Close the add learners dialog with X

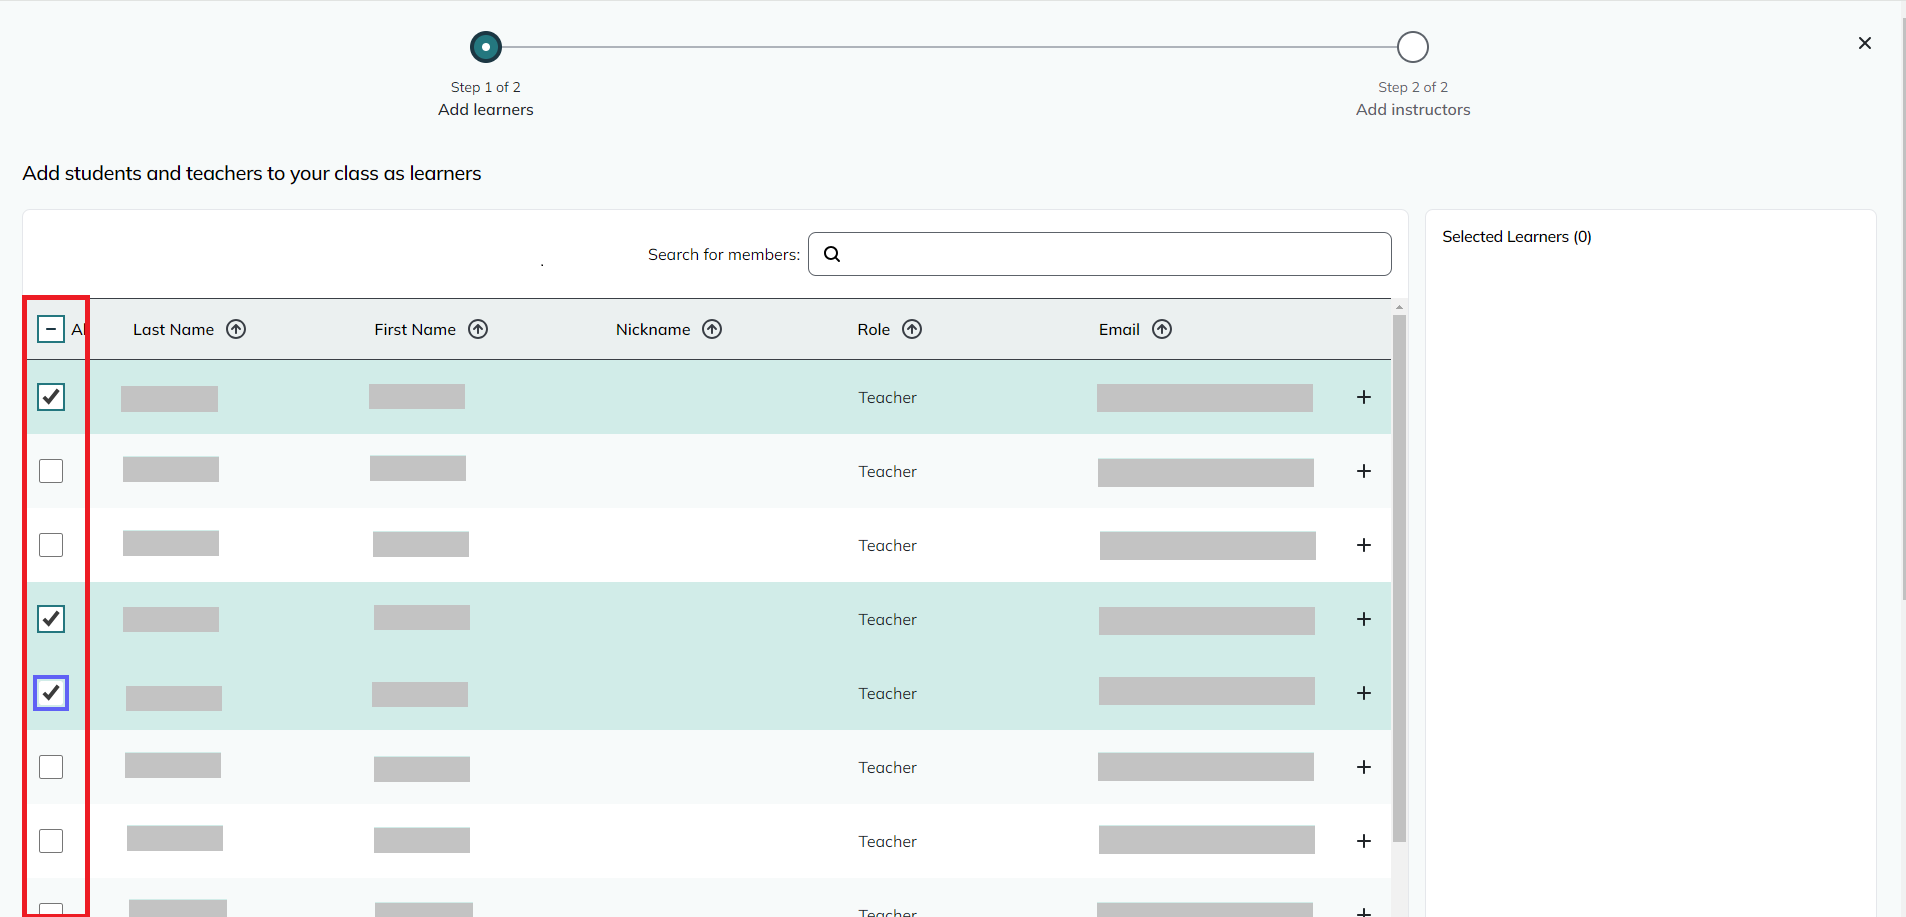(1865, 43)
